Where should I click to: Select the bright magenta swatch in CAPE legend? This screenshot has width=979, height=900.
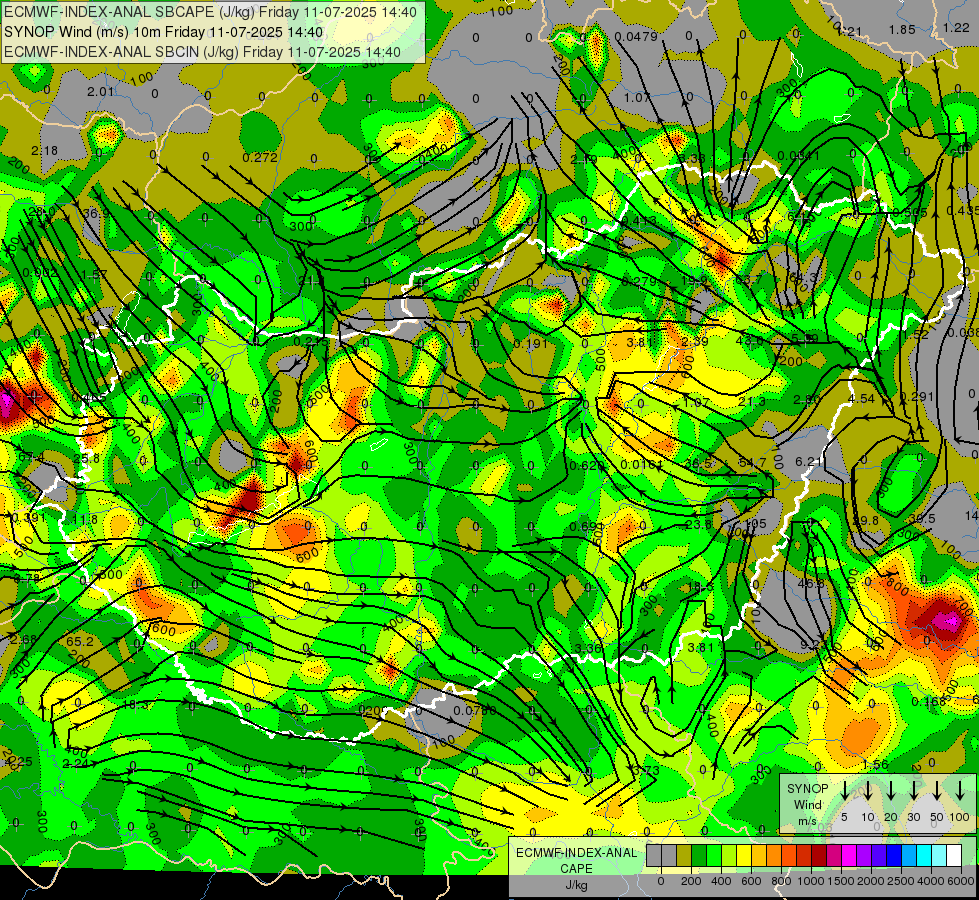coord(849,855)
